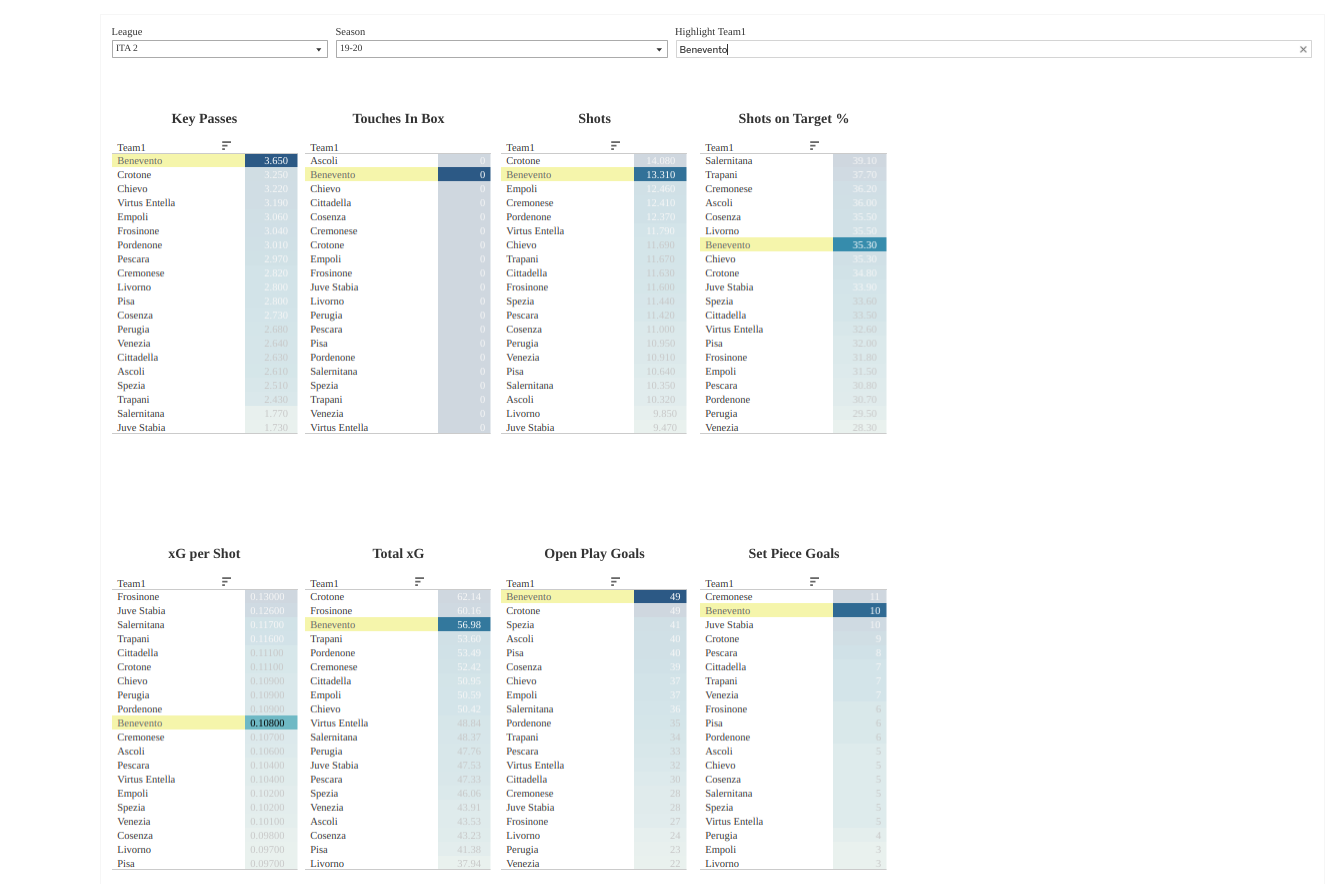Image resolution: width=1330 pixels, height=884 pixels.
Task: Select Trapani in Shots on Target % table
Action: click(x=722, y=175)
